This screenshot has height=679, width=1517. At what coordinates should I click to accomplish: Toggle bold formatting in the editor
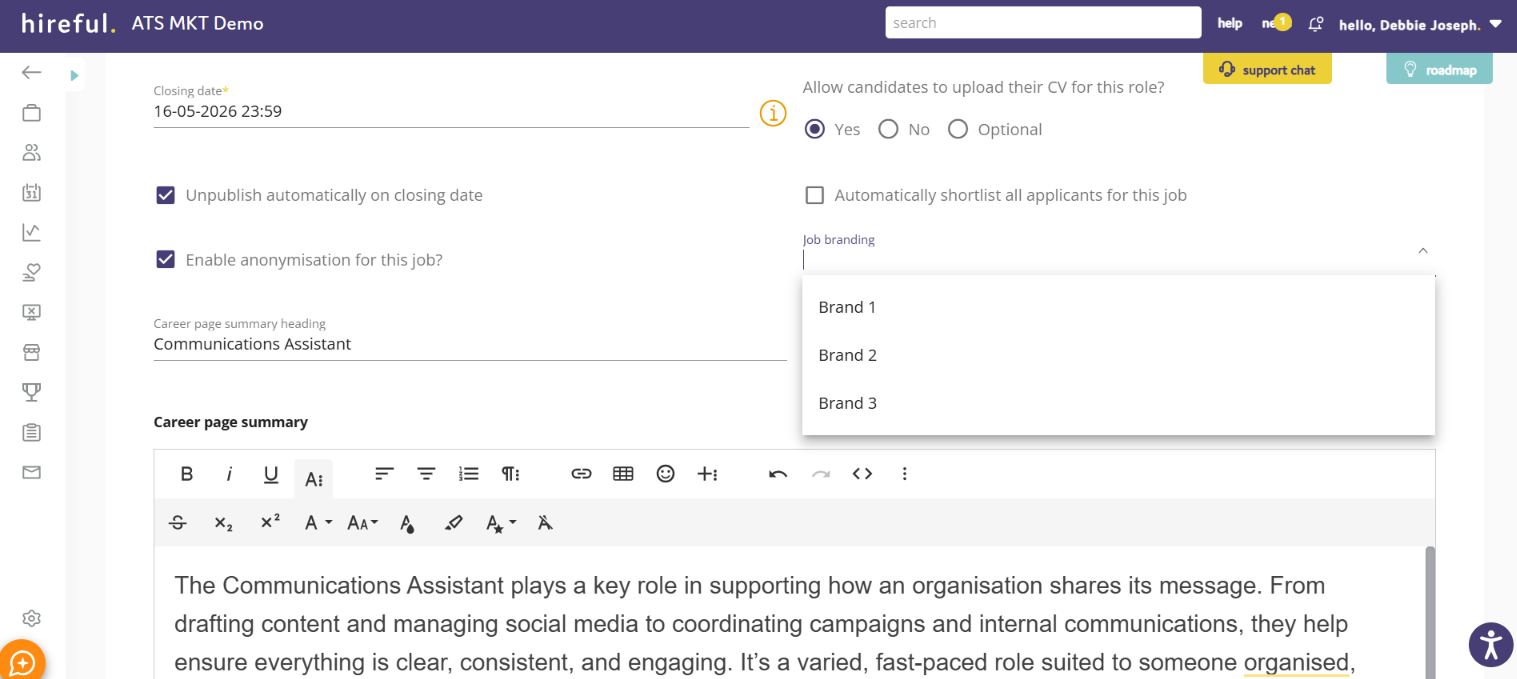187,474
